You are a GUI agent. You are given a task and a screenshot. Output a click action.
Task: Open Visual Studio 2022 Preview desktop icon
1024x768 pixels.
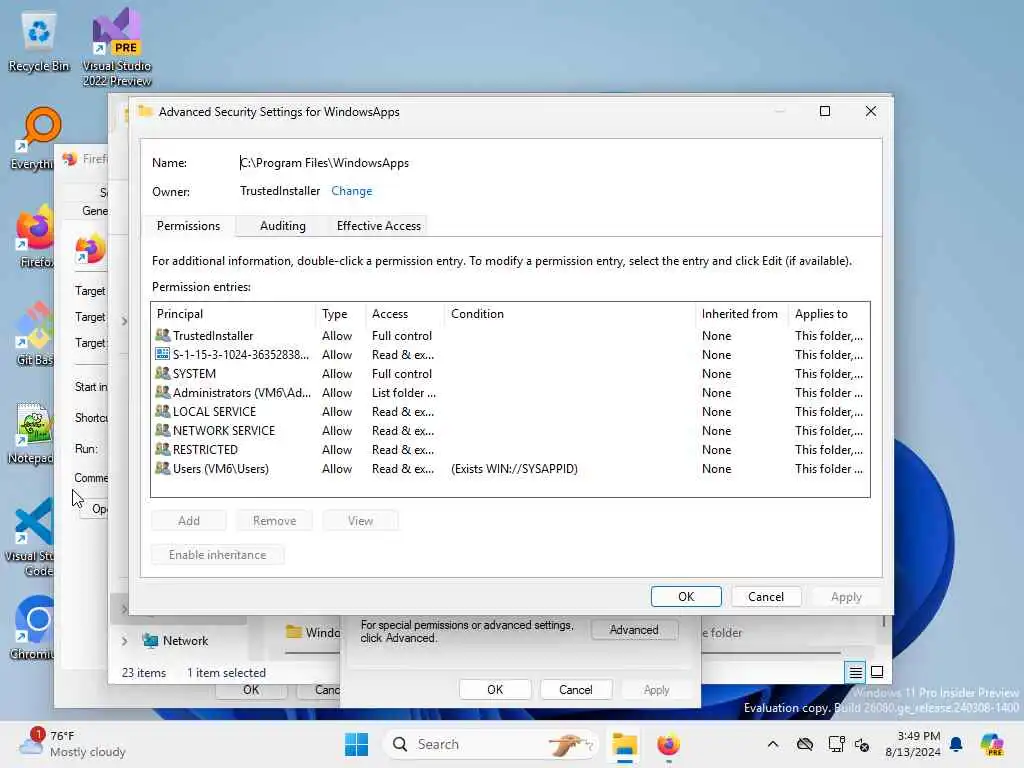117,47
